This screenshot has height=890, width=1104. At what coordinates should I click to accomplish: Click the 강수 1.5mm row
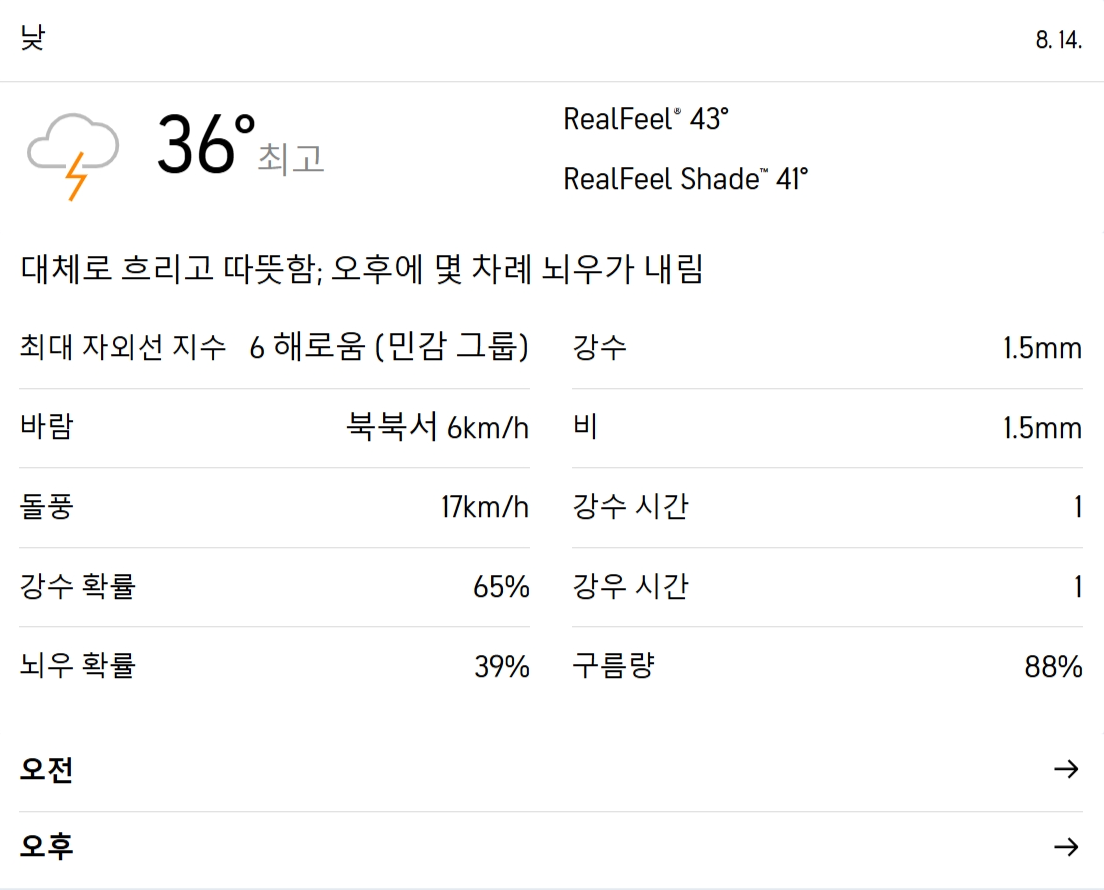(826, 348)
